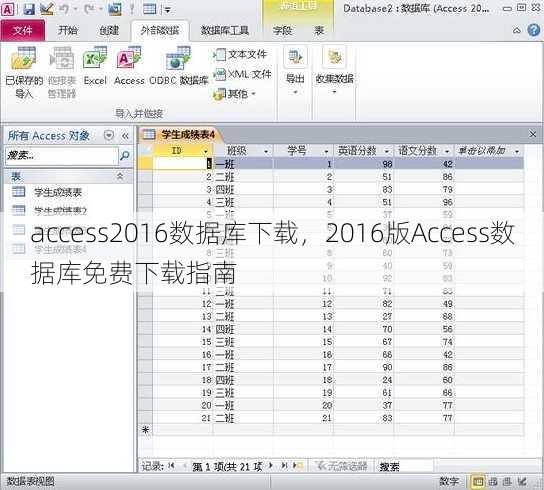Screen dimensions: 544x490
Task: Open the ID column filter dropdown
Action: click(206, 151)
